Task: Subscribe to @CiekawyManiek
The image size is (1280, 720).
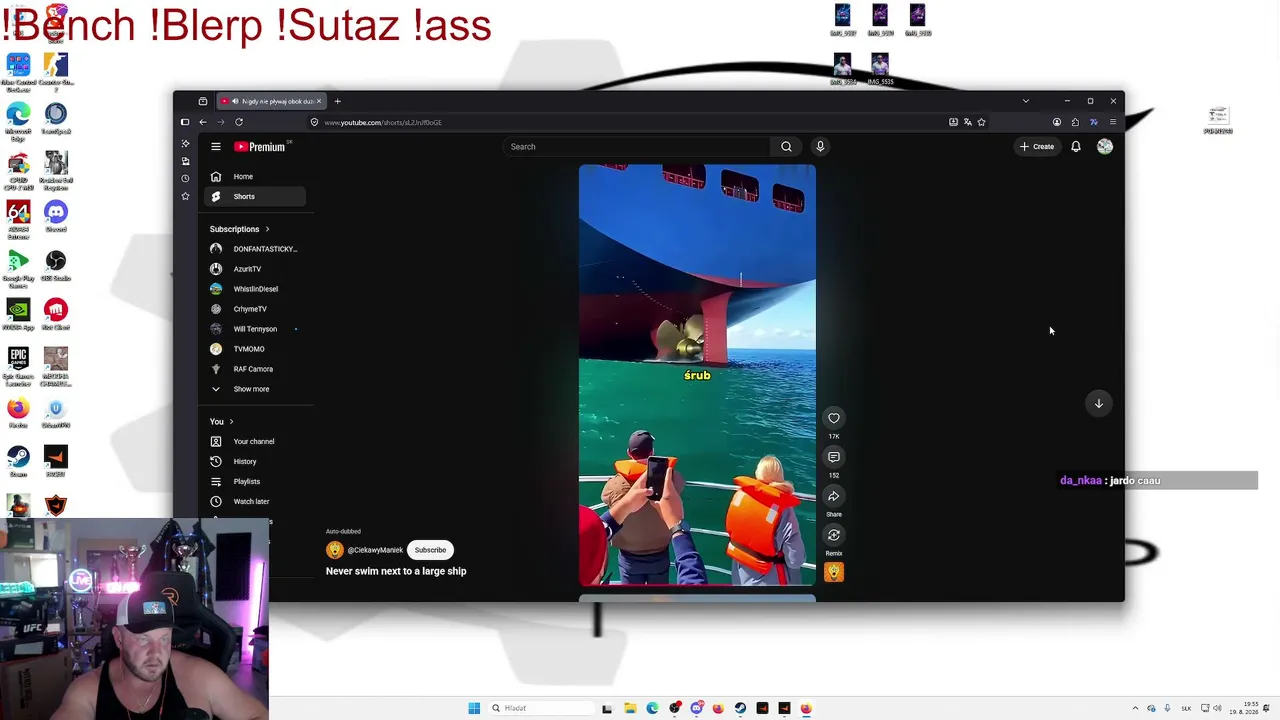Action: coord(430,550)
